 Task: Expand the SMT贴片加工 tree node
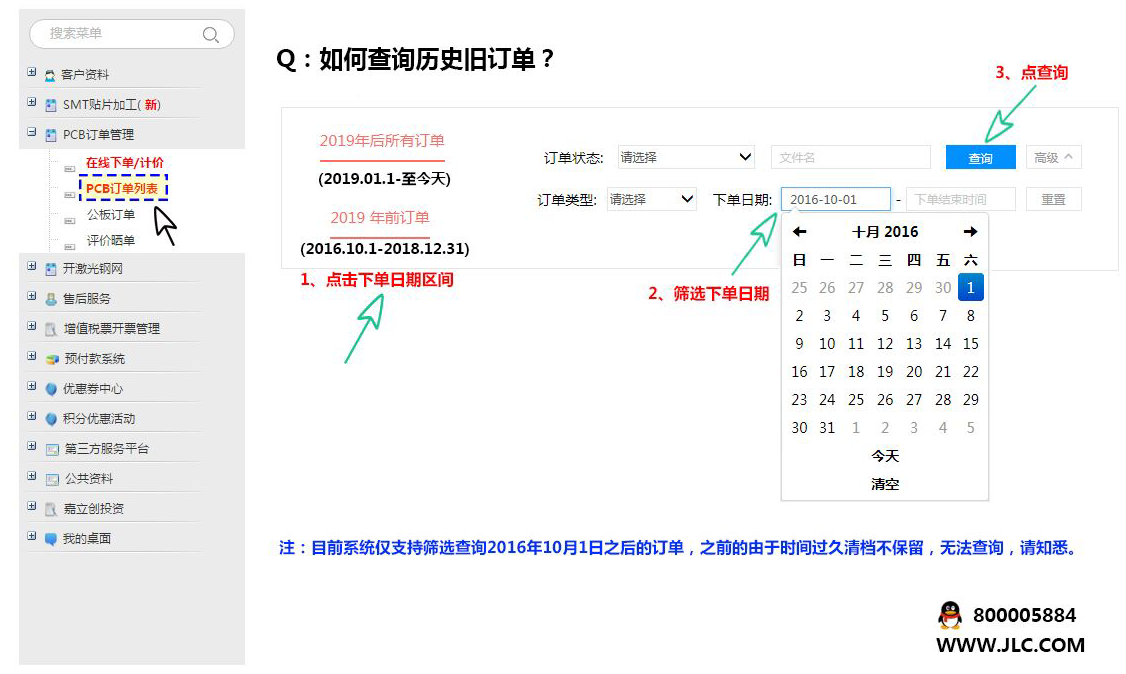[32, 103]
